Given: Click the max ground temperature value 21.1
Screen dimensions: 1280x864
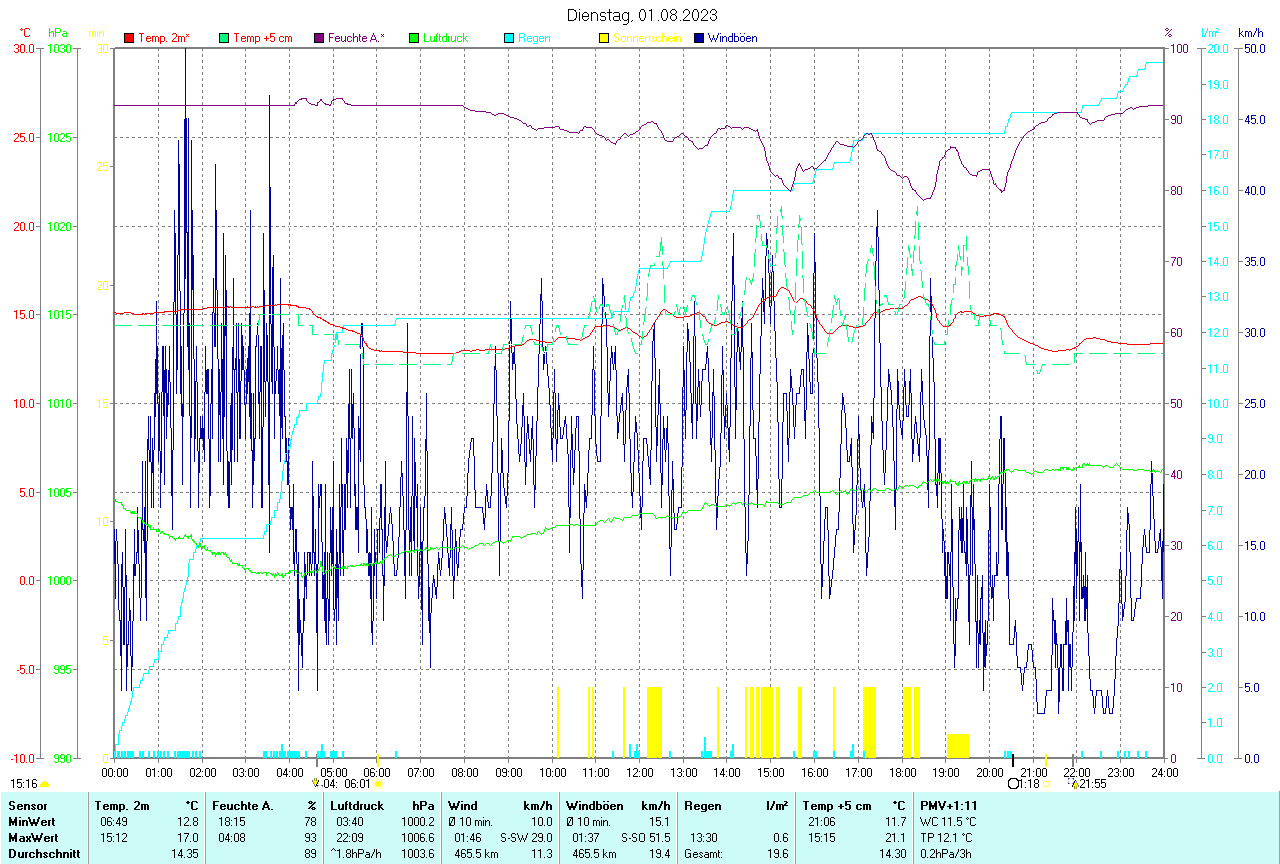Looking at the screenshot, I should click(893, 837).
